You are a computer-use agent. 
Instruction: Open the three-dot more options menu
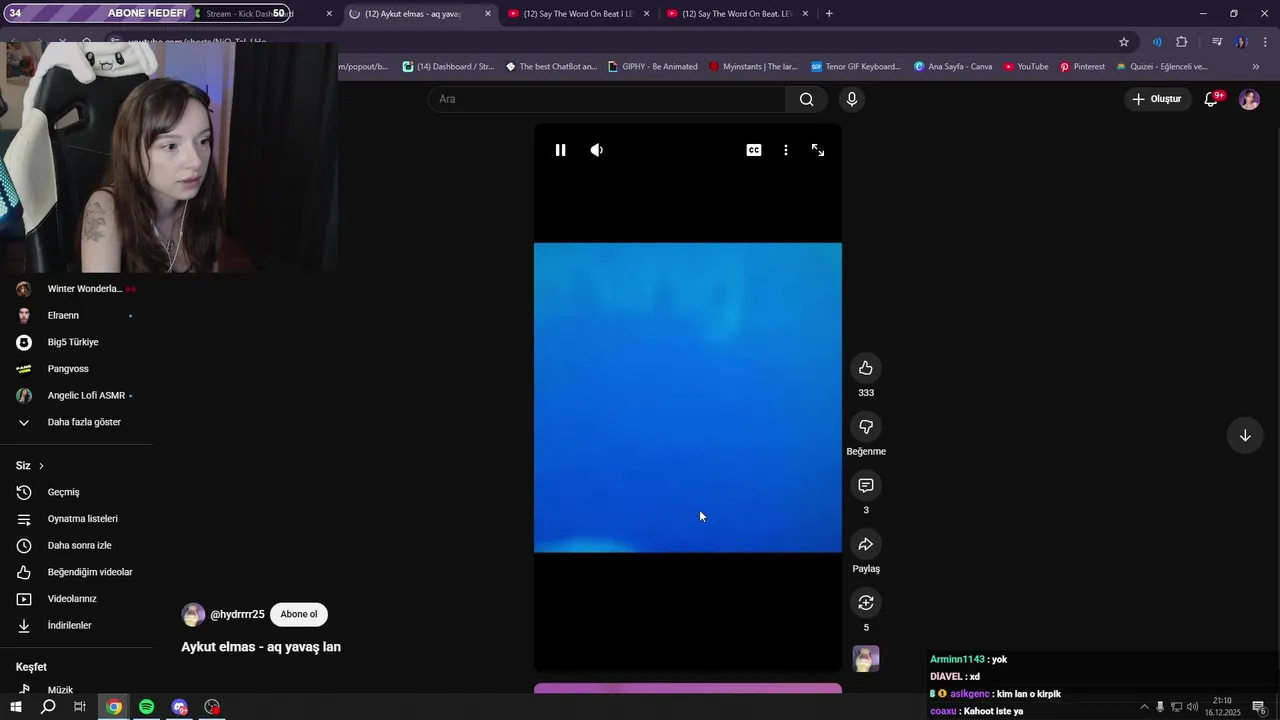click(x=786, y=150)
